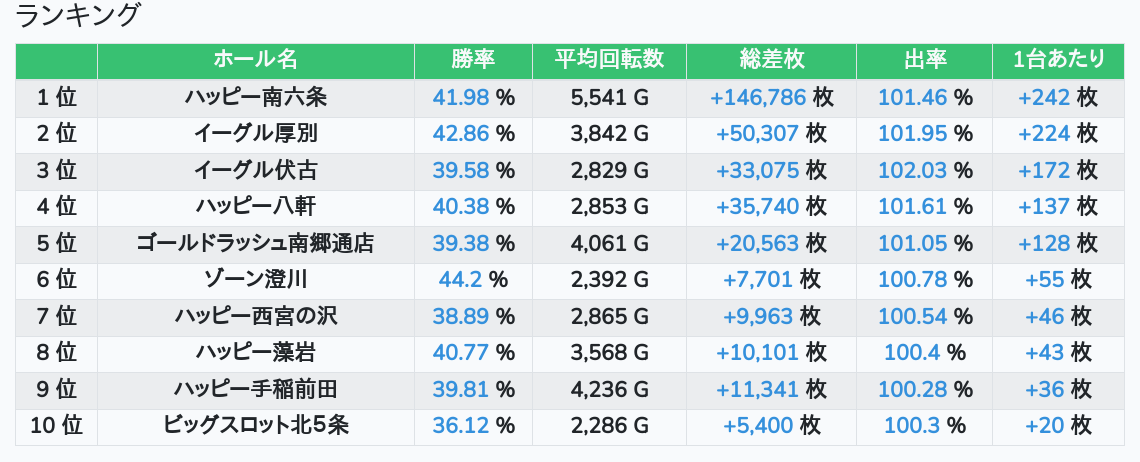Select the 1台あたり column header
1140x462 pixels.
click(1058, 60)
